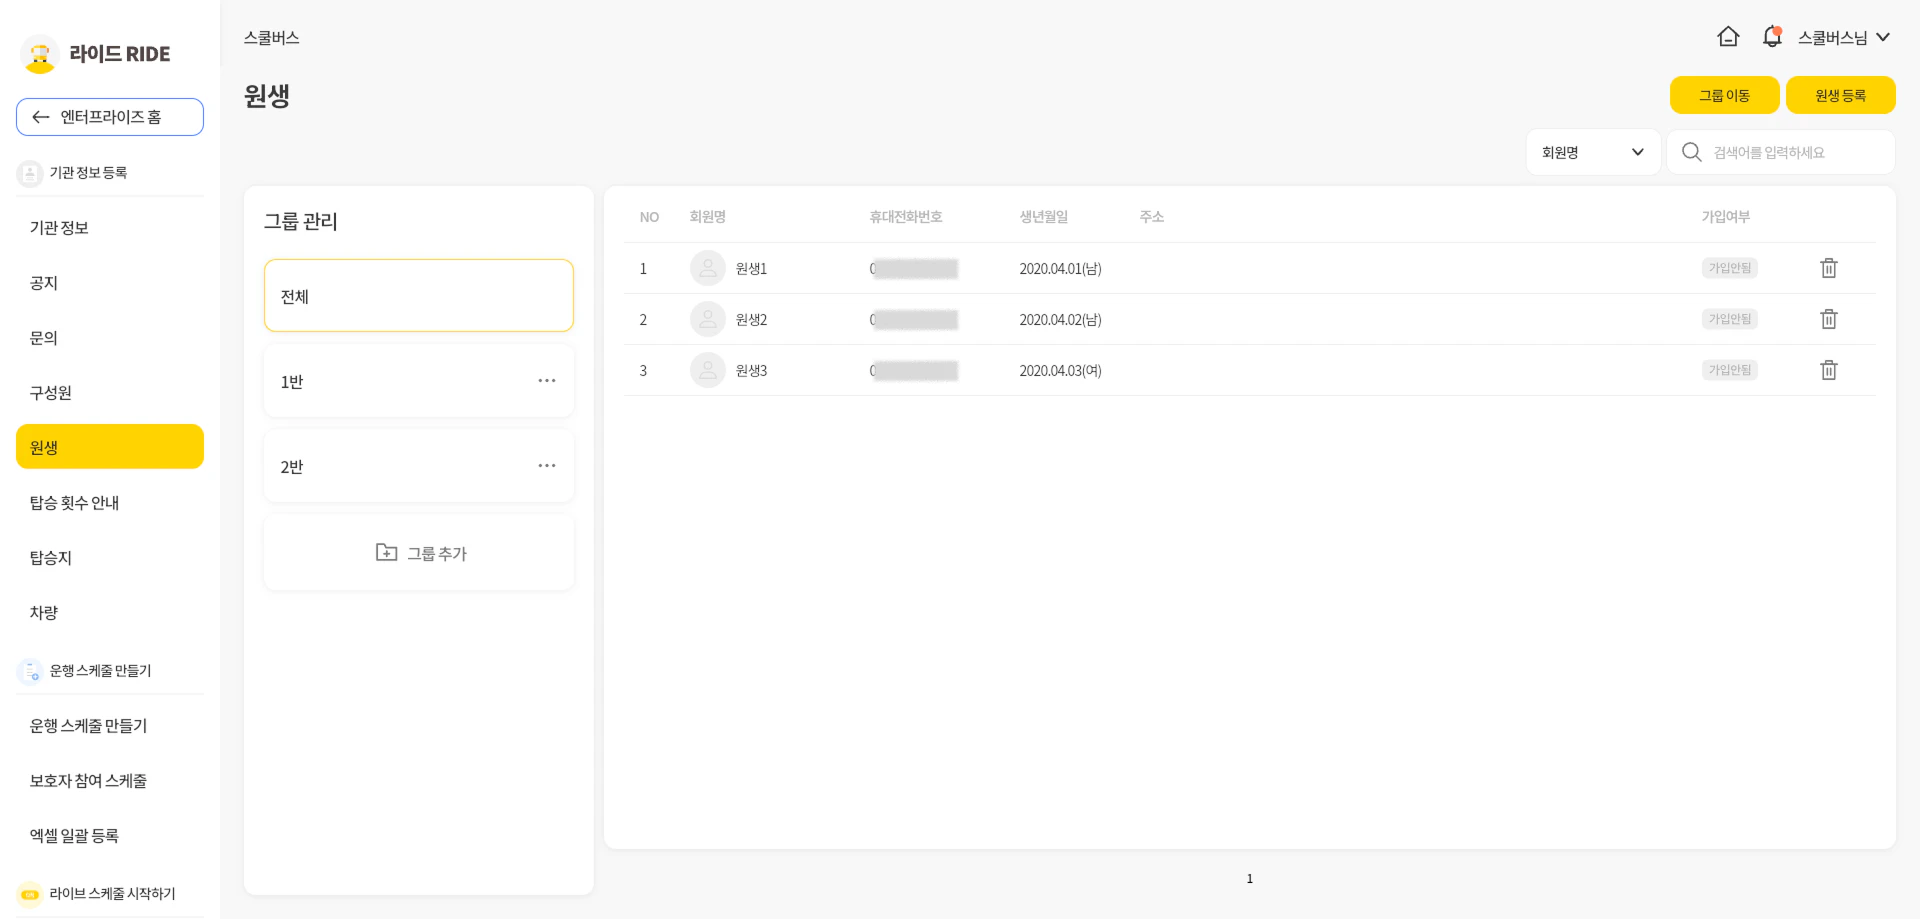Click the search magnifier icon

point(1691,152)
